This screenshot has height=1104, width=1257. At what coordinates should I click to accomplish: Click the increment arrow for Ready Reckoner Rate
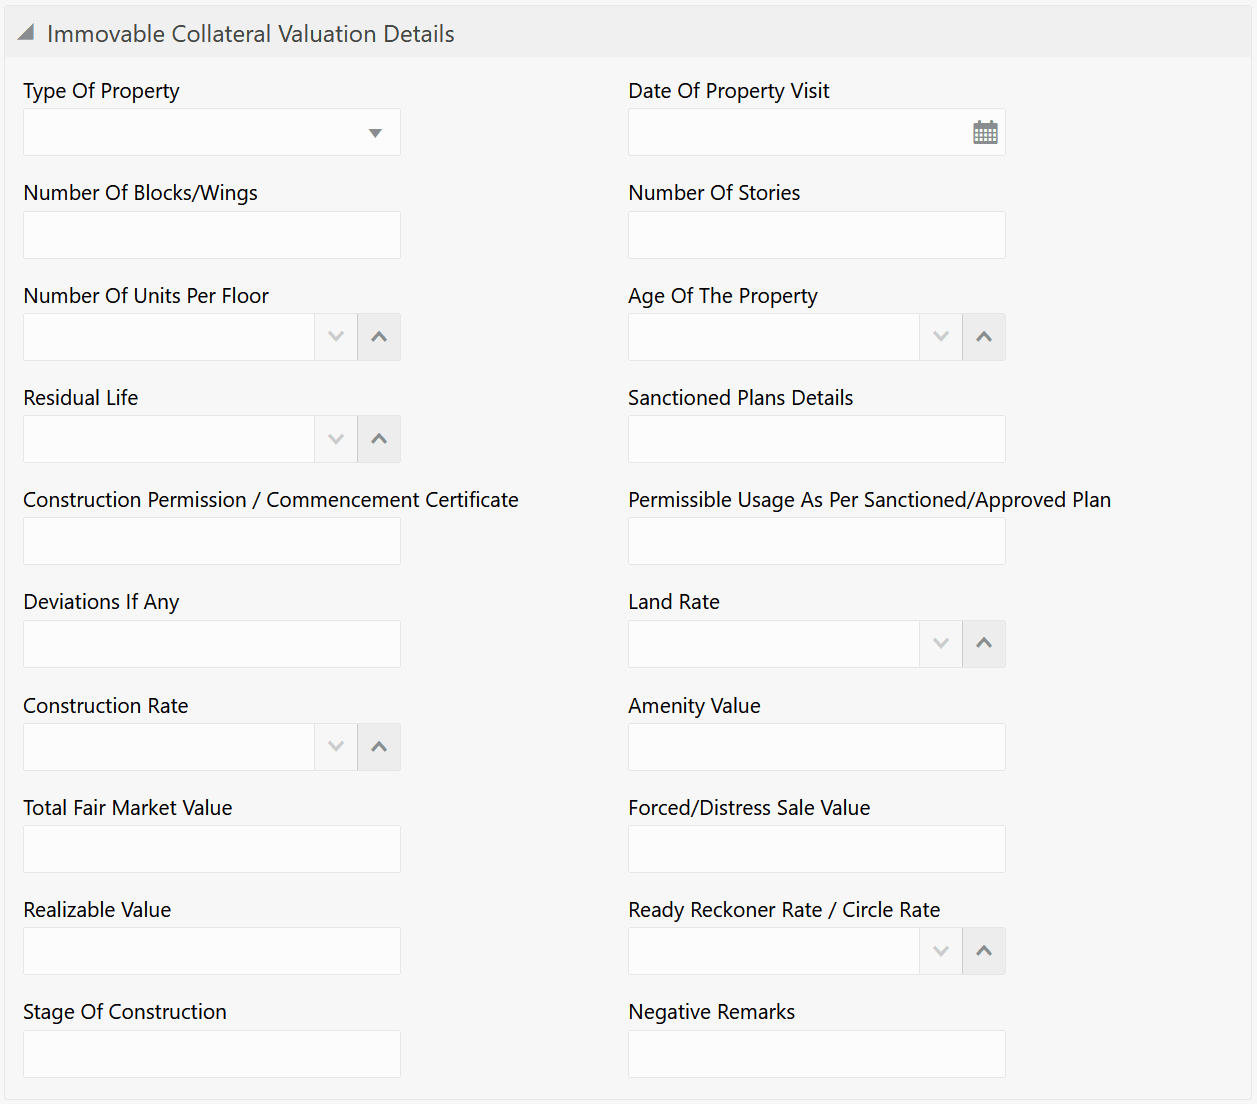(x=983, y=951)
